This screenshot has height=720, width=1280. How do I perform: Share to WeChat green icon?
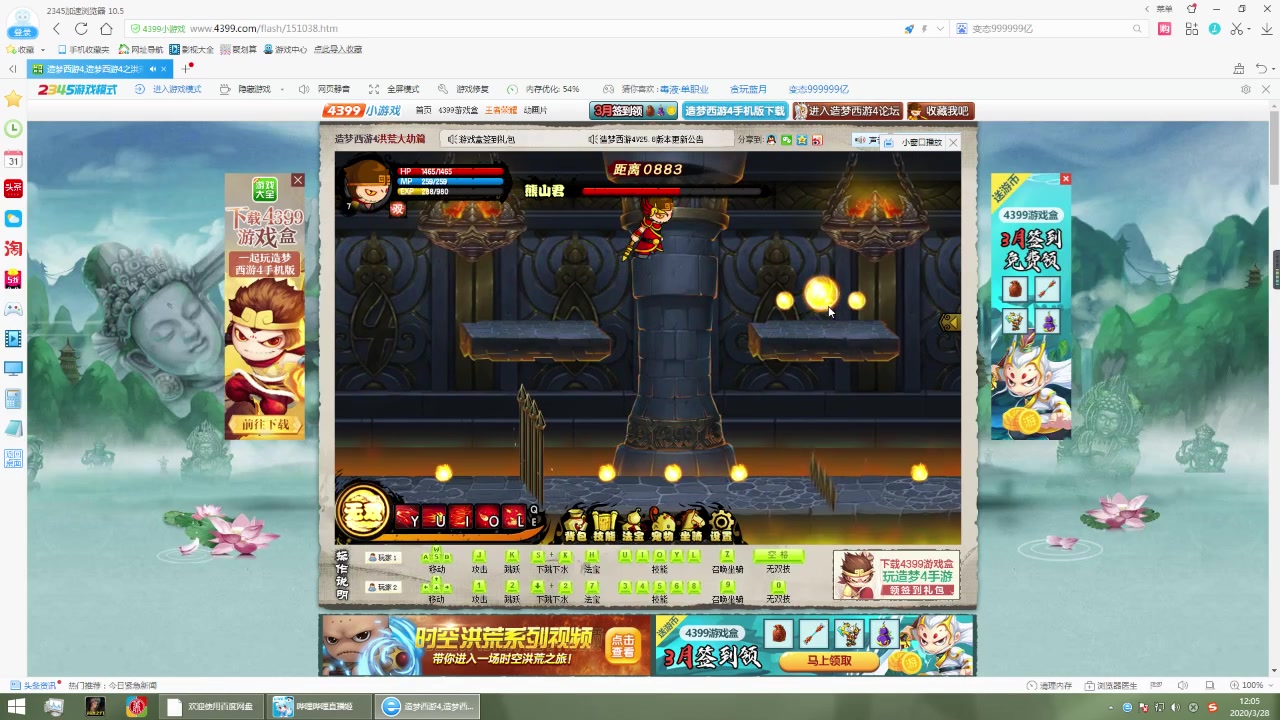786,140
